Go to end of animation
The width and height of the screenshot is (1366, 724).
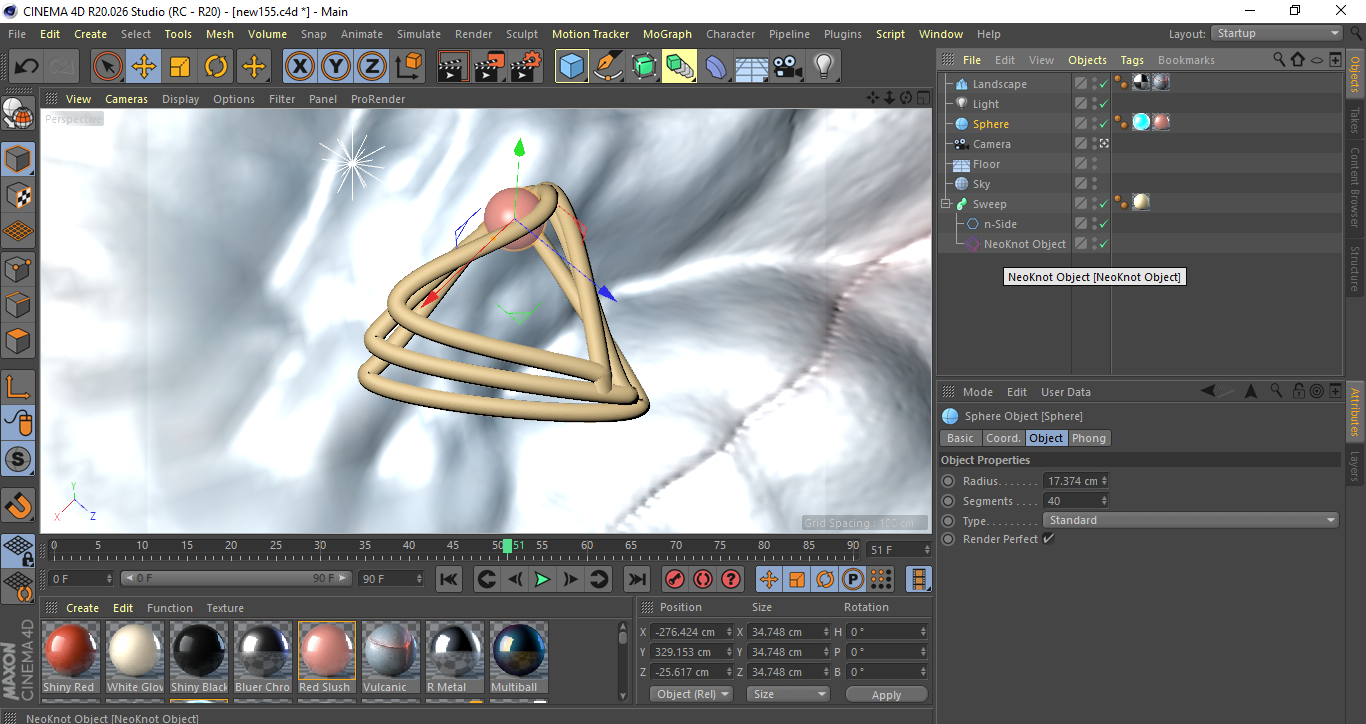coord(636,579)
